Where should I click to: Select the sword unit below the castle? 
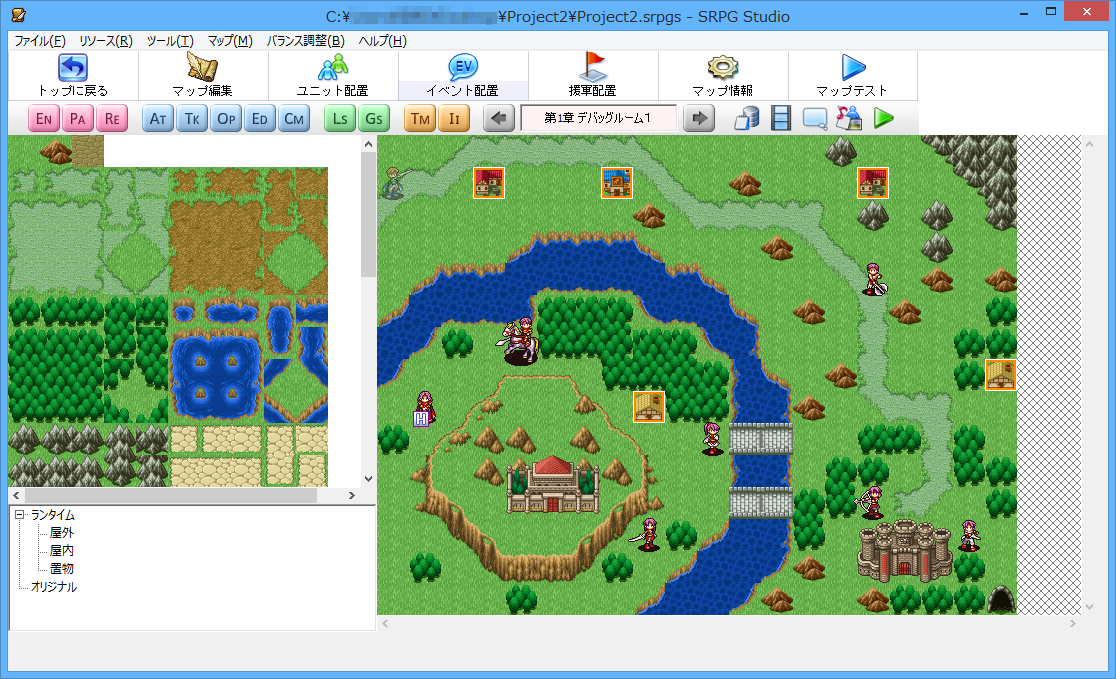648,535
